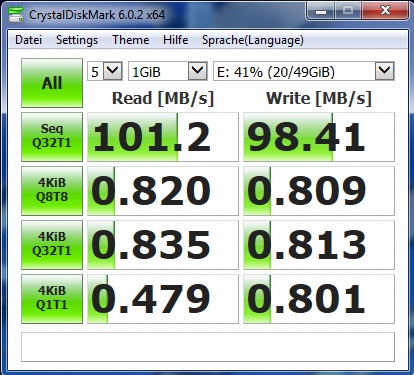Click the Seq write result 98.41

pyautogui.click(x=319, y=137)
